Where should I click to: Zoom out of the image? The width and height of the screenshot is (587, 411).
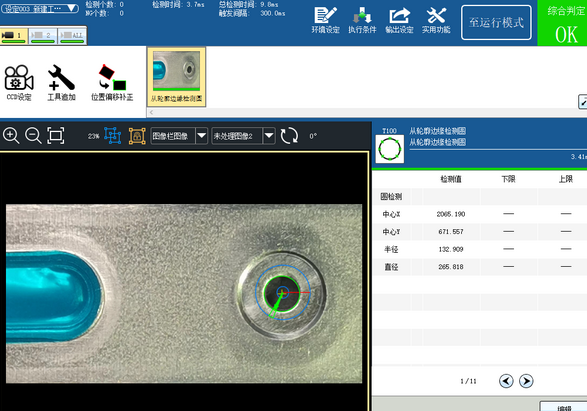[x=33, y=136]
